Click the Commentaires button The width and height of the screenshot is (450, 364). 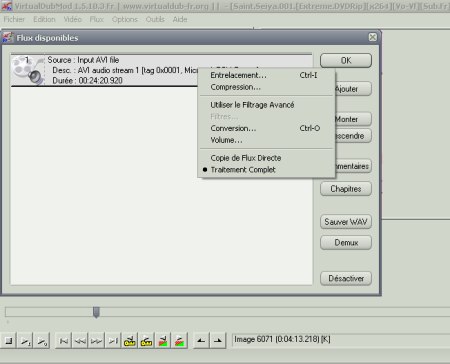353,166
